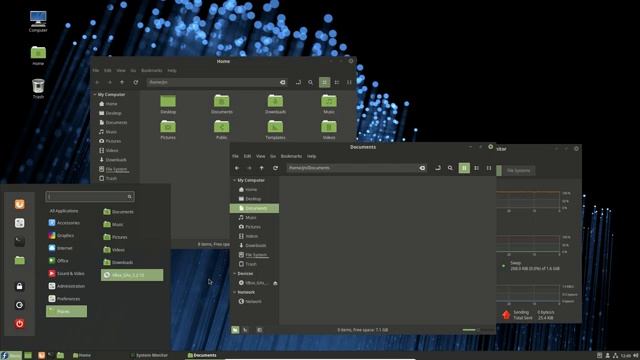Open File menu in Documents window
640x360 pixels.
[x=236, y=156]
